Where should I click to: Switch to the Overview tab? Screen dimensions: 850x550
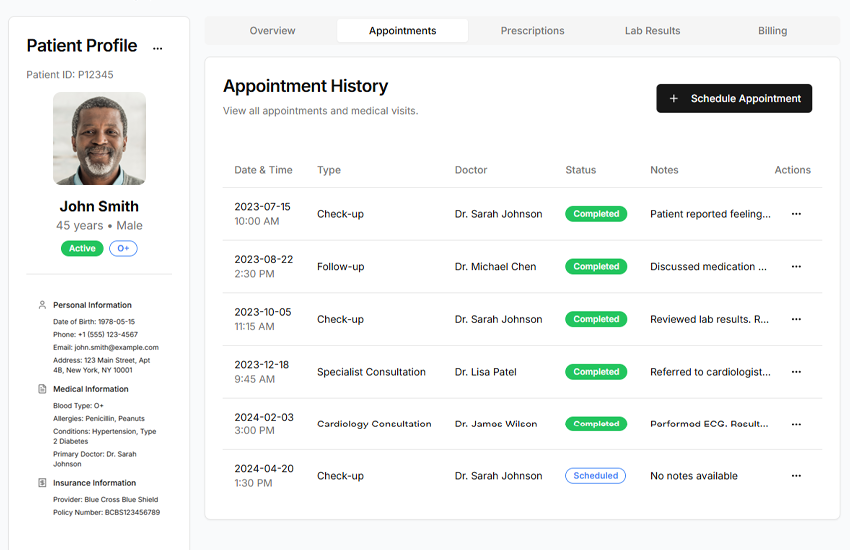(272, 31)
